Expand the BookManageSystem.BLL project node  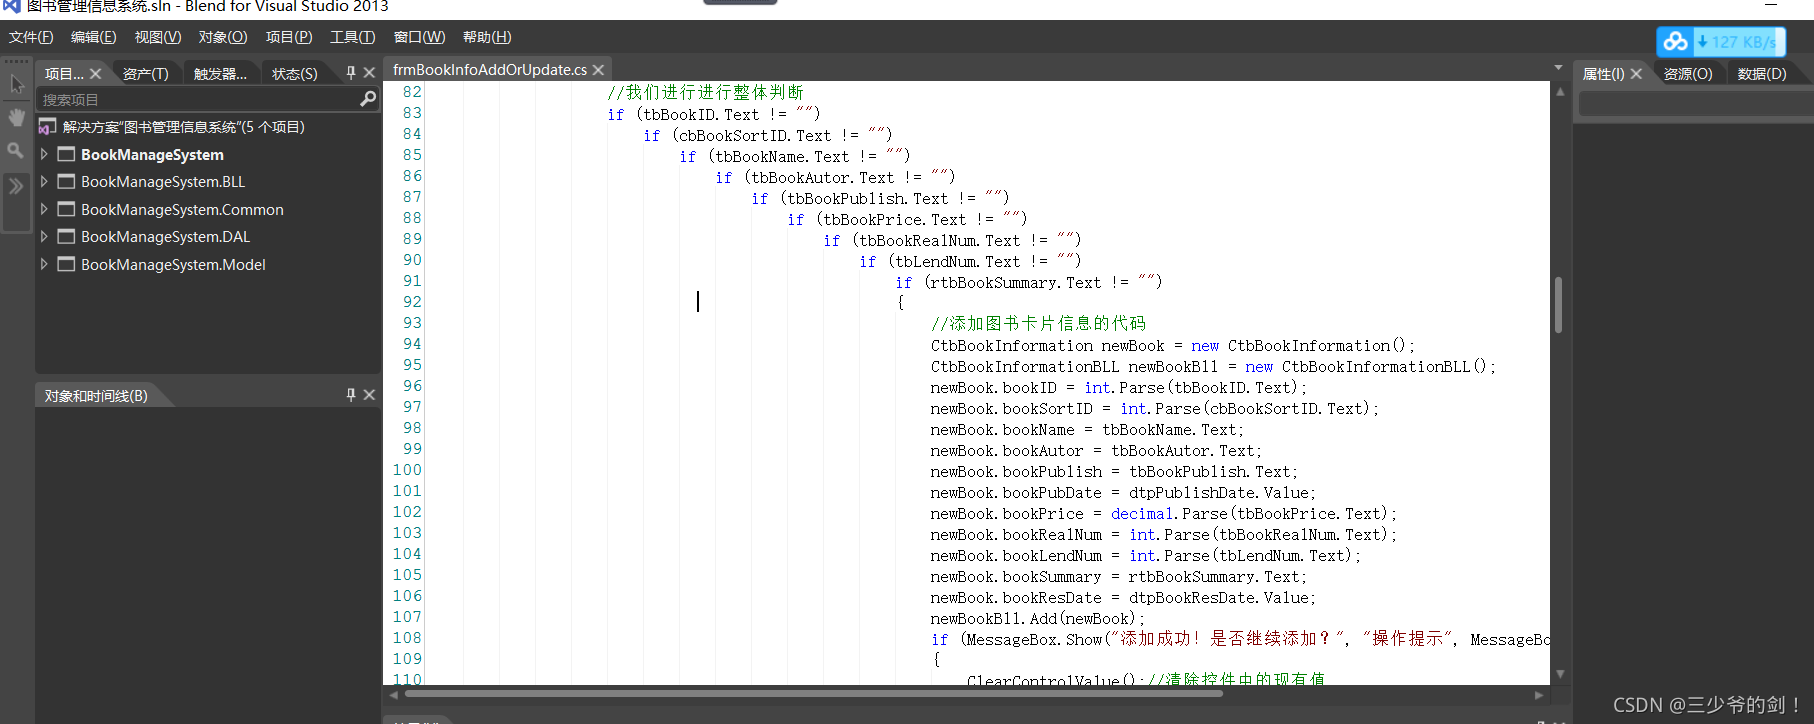[44, 181]
